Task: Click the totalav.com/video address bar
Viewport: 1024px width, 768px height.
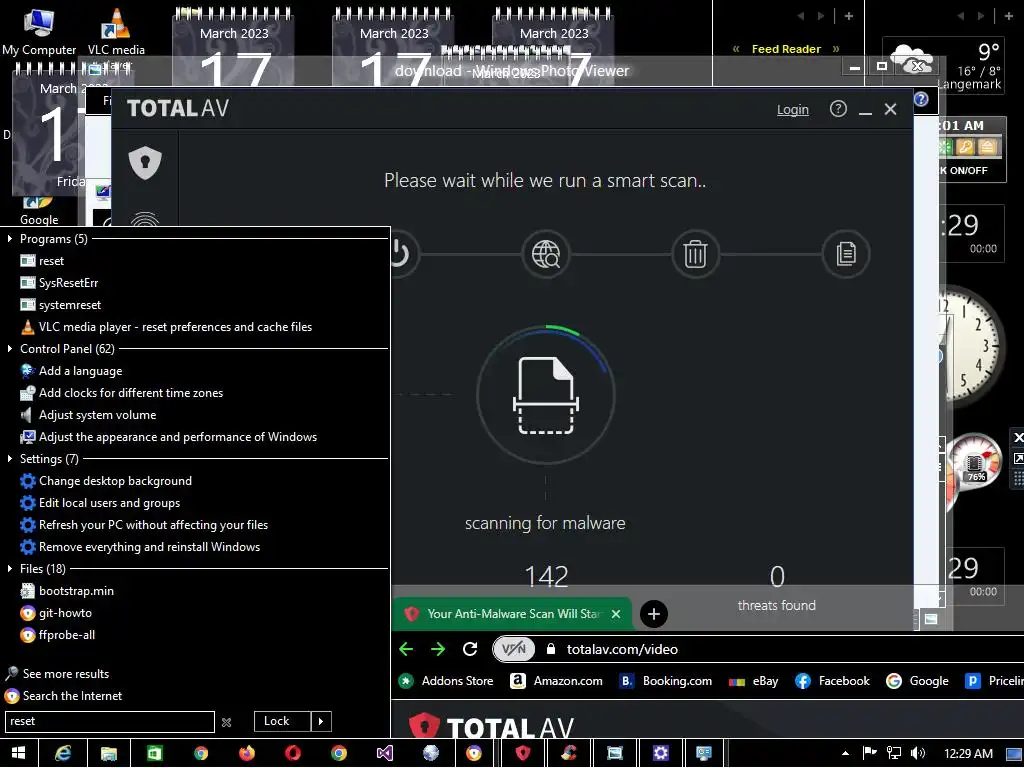Action: pyautogui.click(x=622, y=649)
